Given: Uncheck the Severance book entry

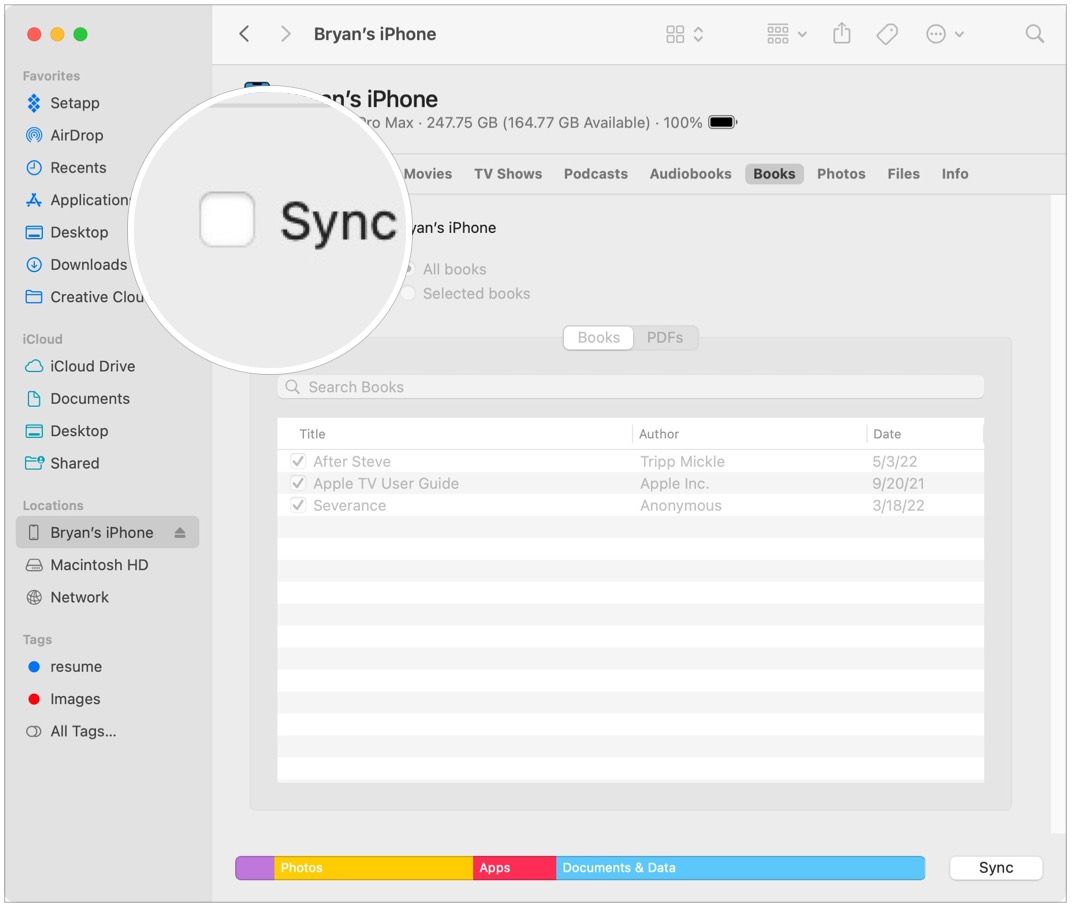Looking at the screenshot, I should [298, 505].
